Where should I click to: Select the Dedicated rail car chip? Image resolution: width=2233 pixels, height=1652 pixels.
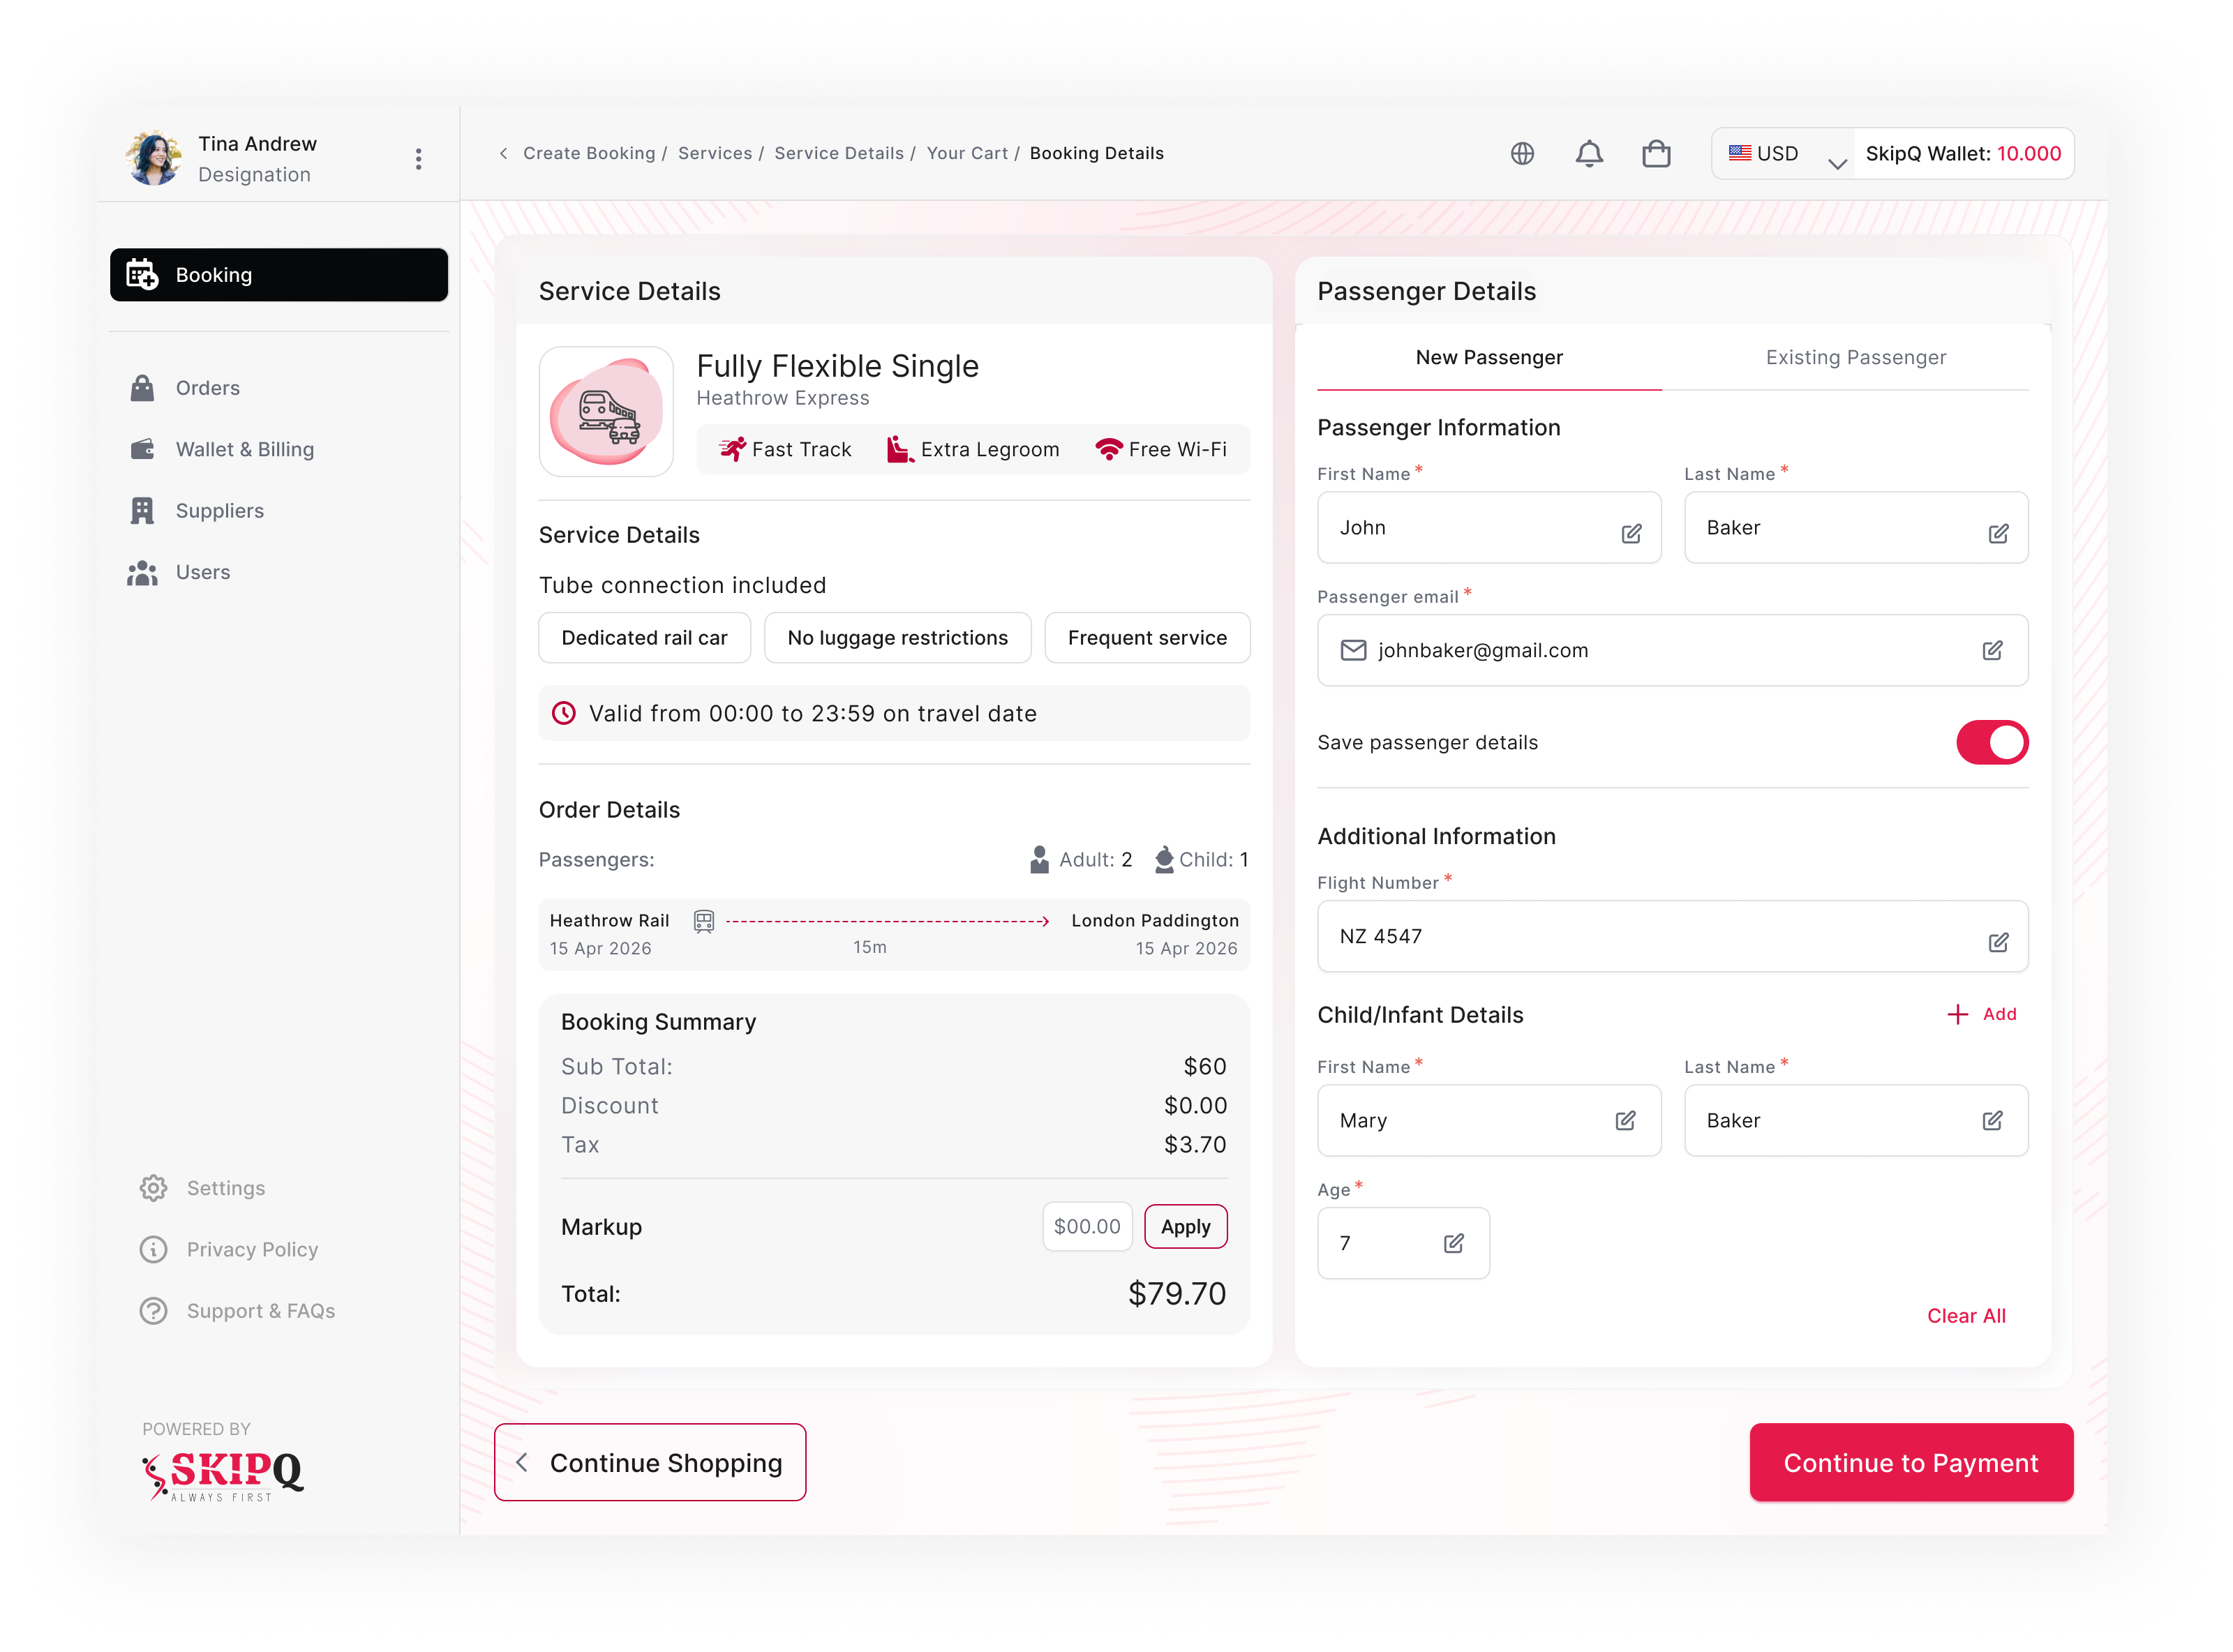(x=644, y=638)
